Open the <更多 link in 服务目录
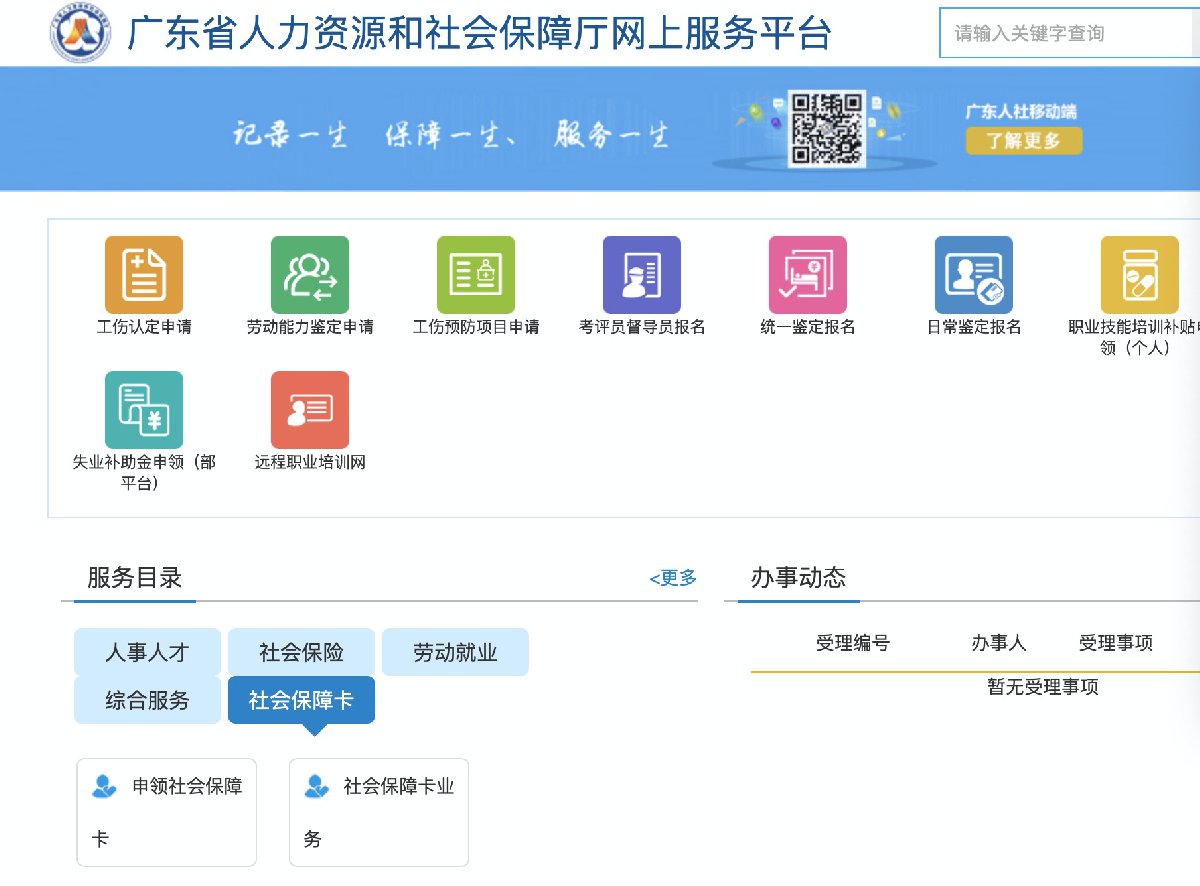This screenshot has width=1200, height=886. (x=673, y=578)
